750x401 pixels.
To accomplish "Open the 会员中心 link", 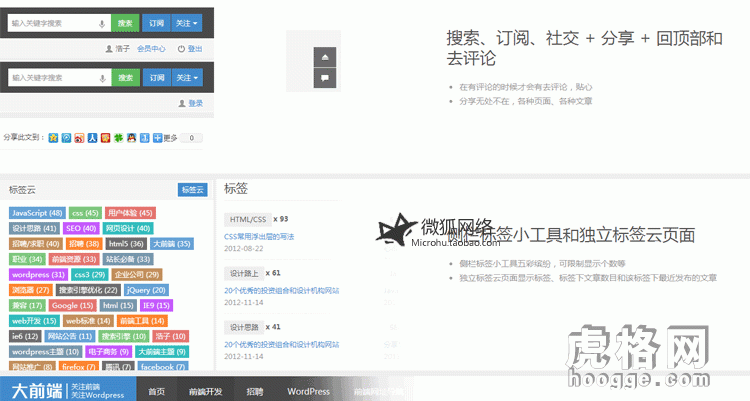I will [x=151, y=48].
